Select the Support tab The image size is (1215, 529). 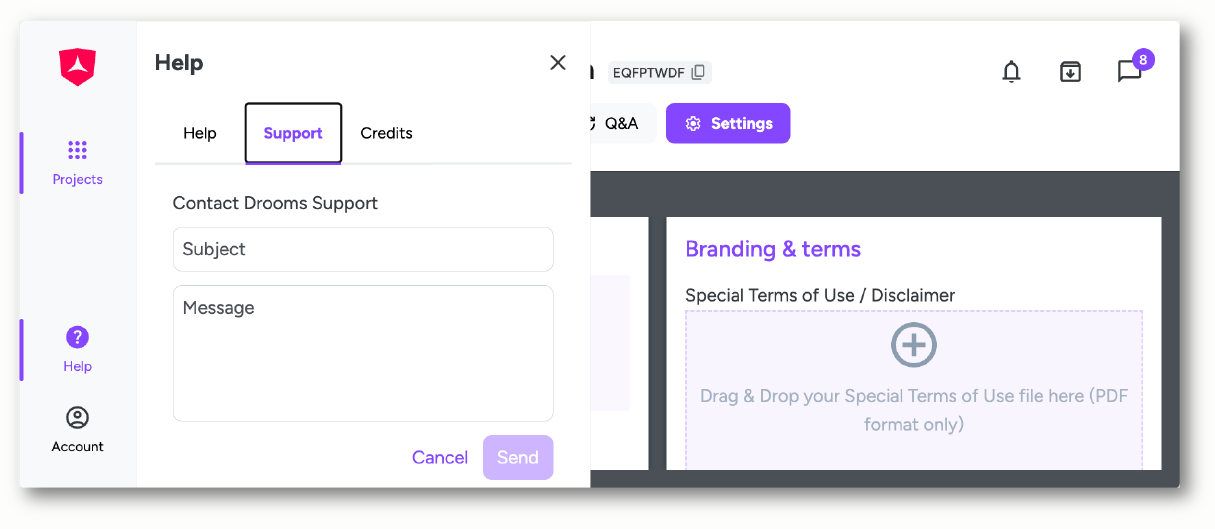click(293, 133)
